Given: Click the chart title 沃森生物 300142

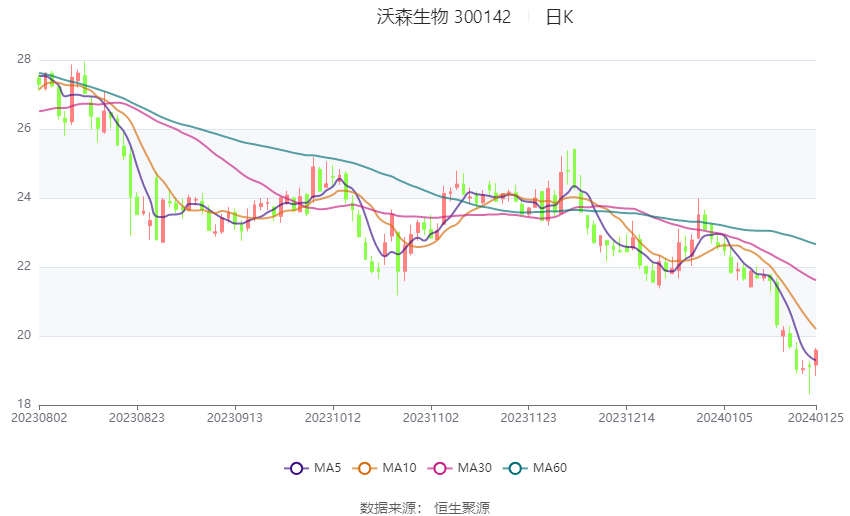Looking at the screenshot, I should coord(443,17).
